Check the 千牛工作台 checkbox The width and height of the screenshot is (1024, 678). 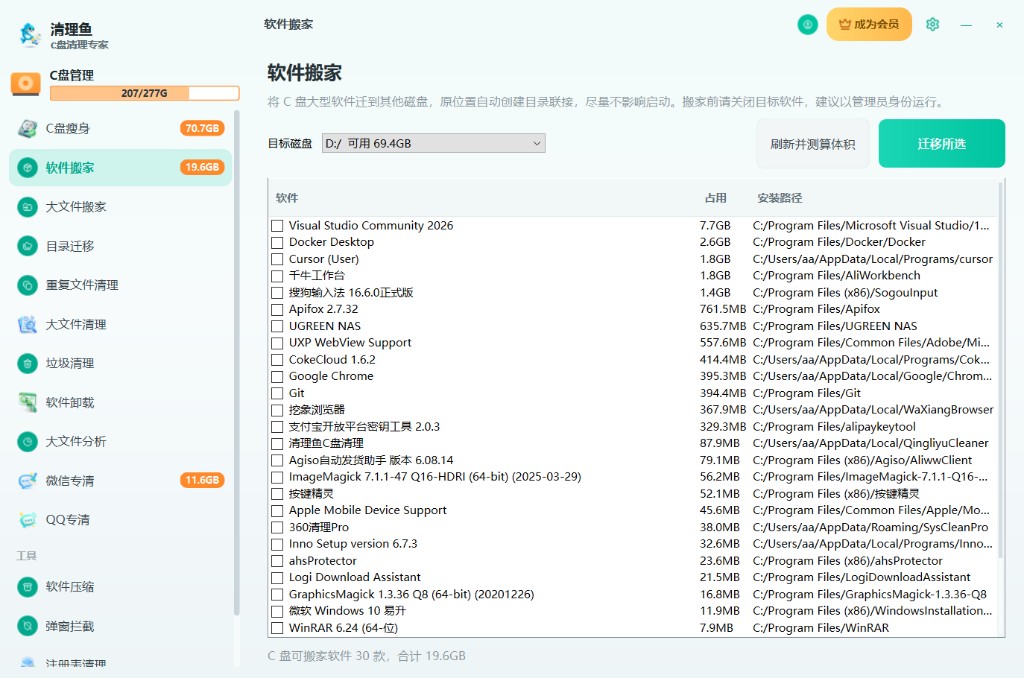(277, 276)
